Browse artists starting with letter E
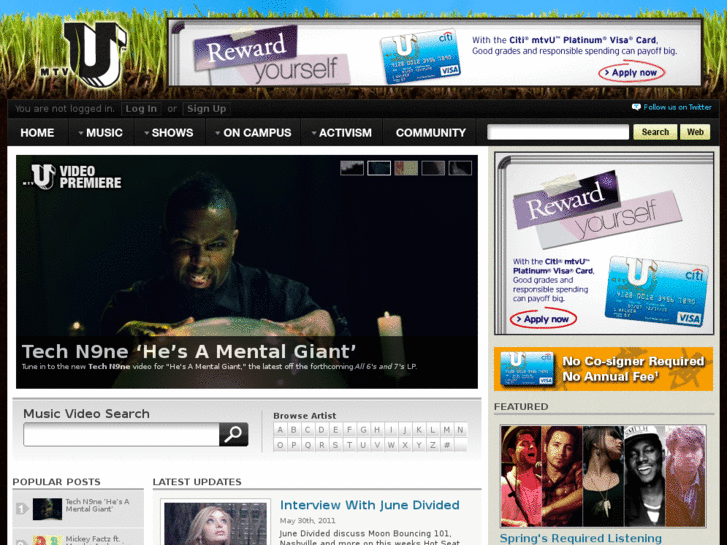This screenshot has height=545, width=727. (x=335, y=430)
